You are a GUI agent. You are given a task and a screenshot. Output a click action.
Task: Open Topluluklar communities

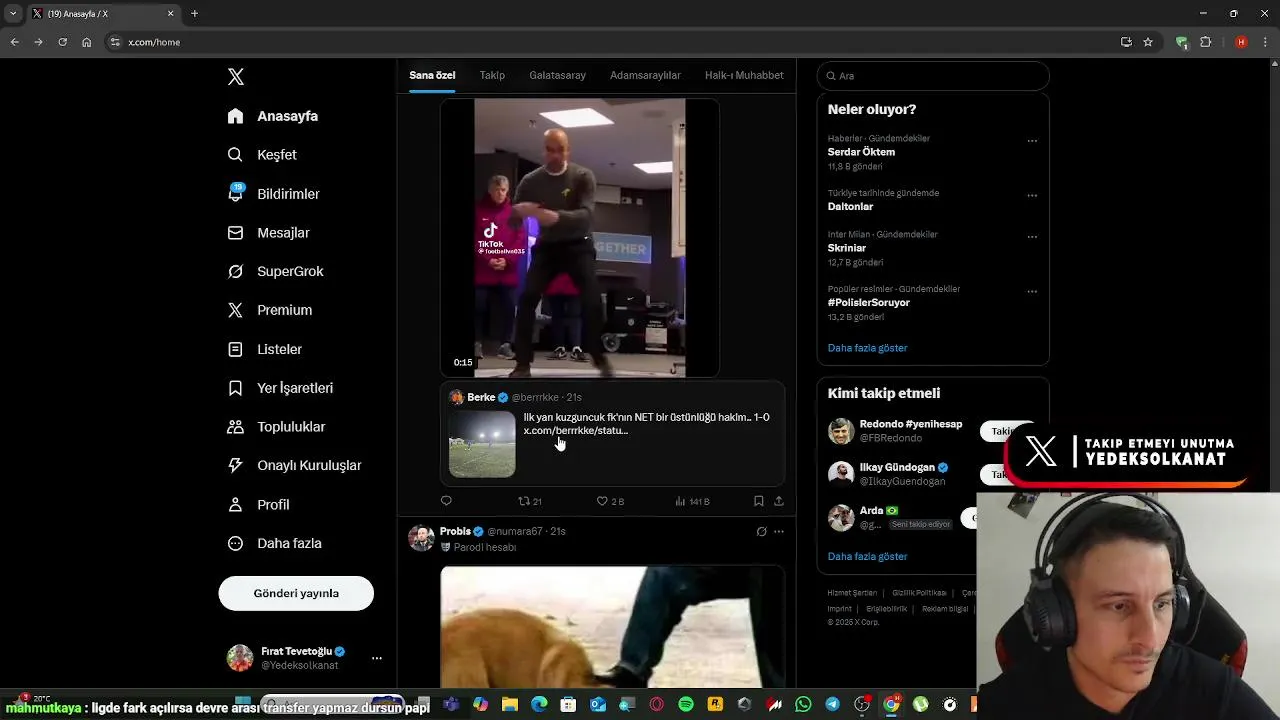pyautogui.click(x=276, y=427)
